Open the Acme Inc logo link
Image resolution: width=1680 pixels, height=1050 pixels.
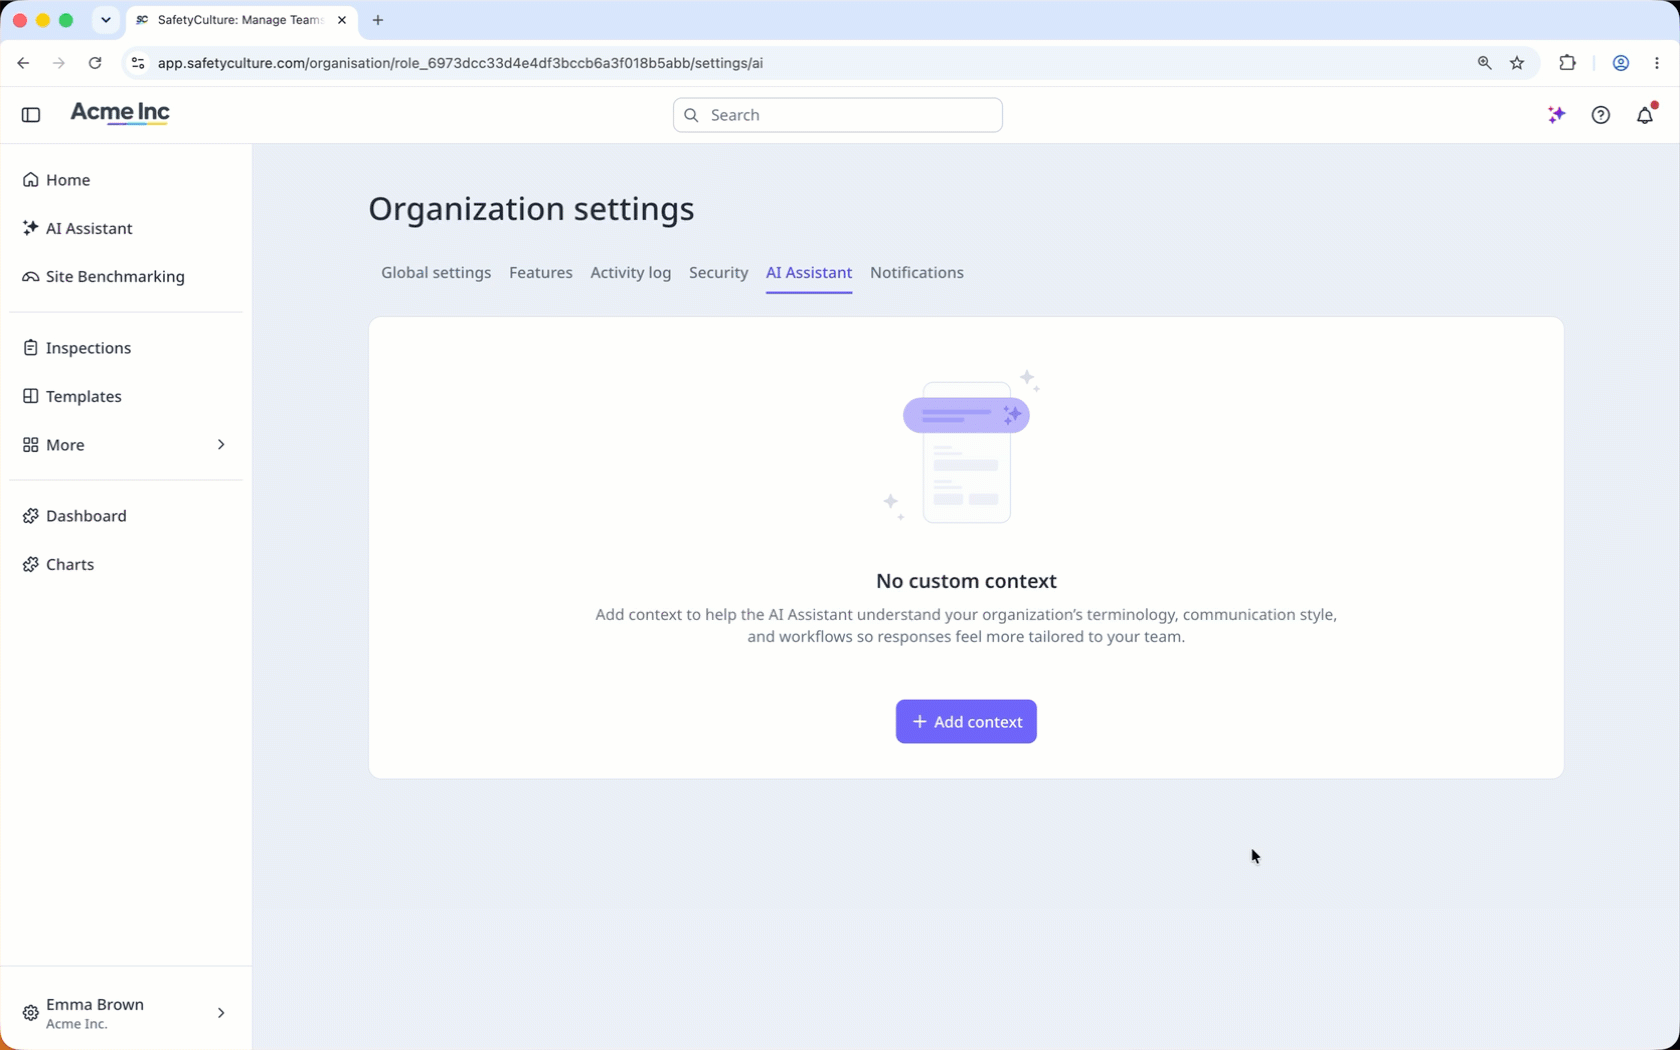tap(120, 113)
